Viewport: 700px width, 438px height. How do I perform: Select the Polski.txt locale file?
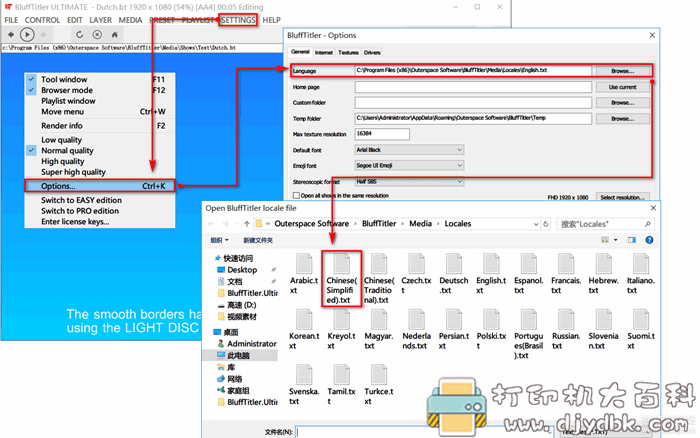pos(491,330)
